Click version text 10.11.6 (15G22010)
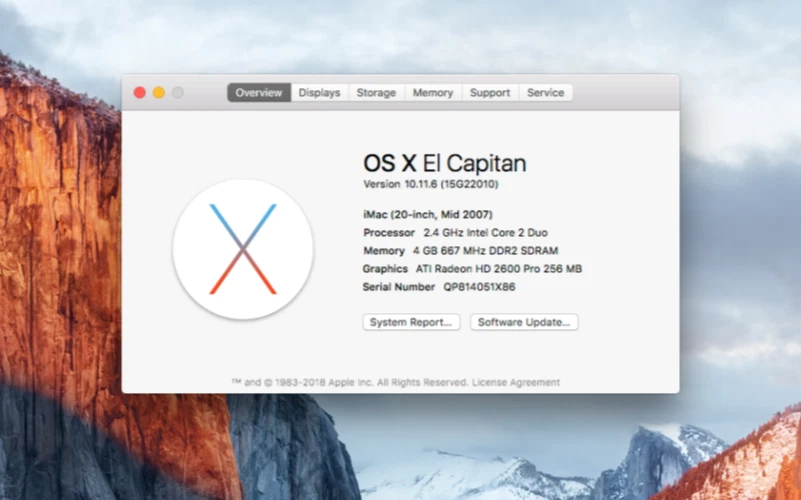 [x=452, y=184]
